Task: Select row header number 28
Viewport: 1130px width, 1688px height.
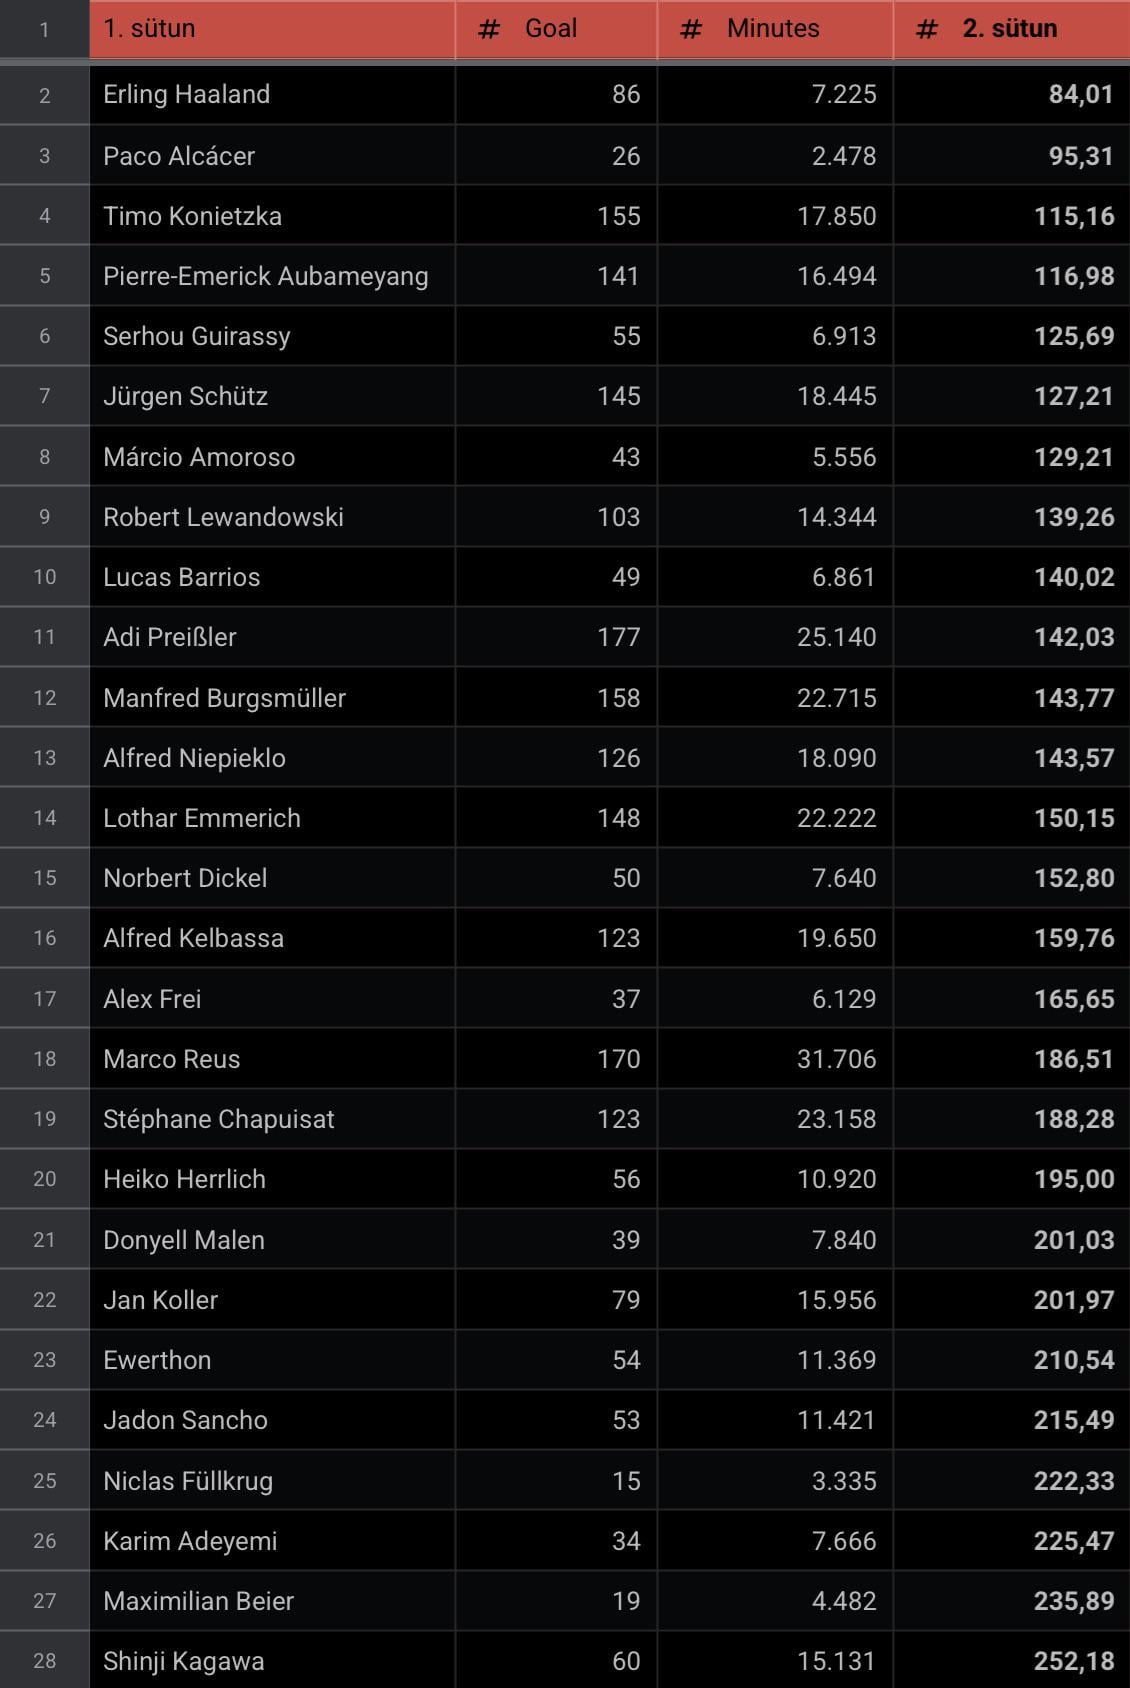Action: [44, 1661]
